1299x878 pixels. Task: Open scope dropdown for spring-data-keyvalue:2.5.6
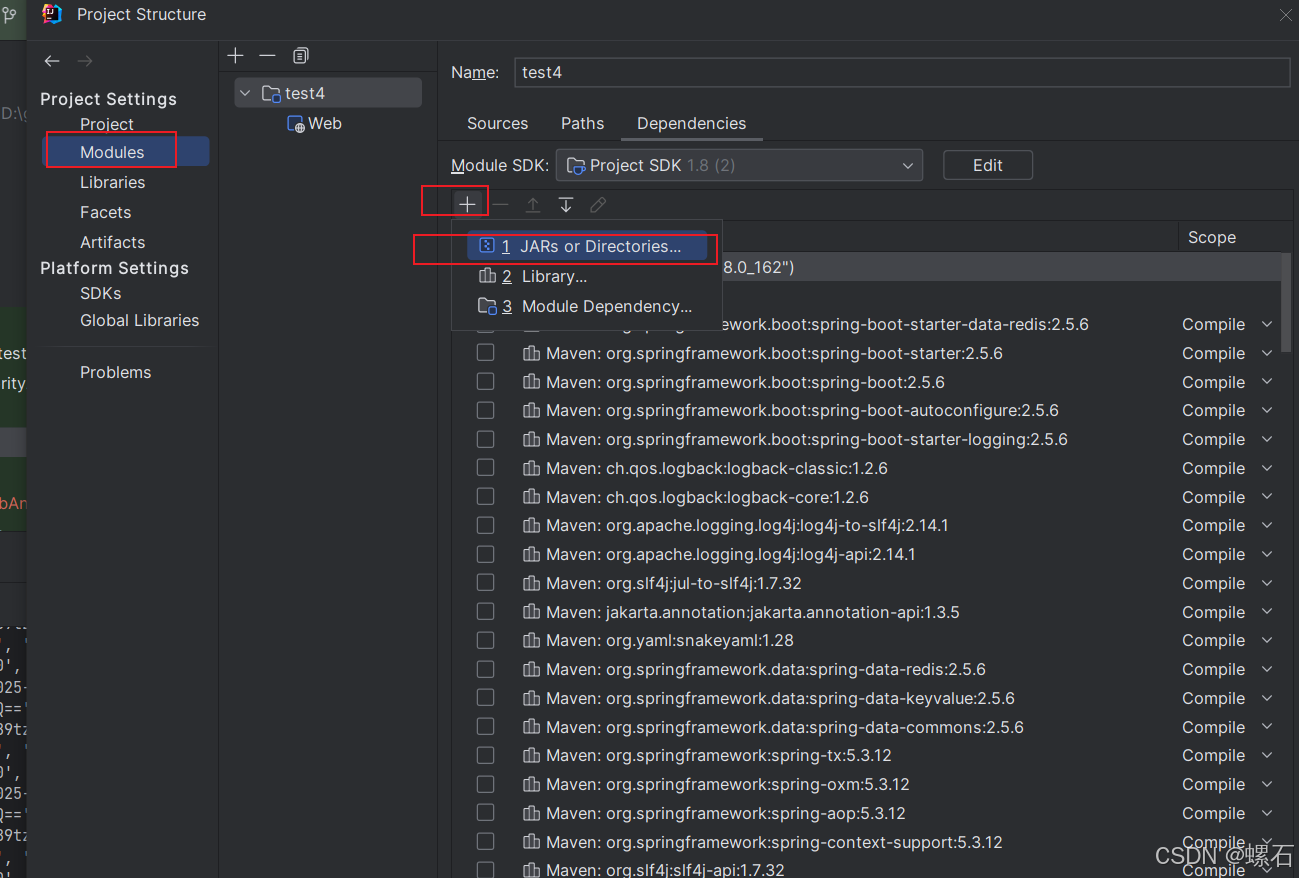pos(1267,698)
